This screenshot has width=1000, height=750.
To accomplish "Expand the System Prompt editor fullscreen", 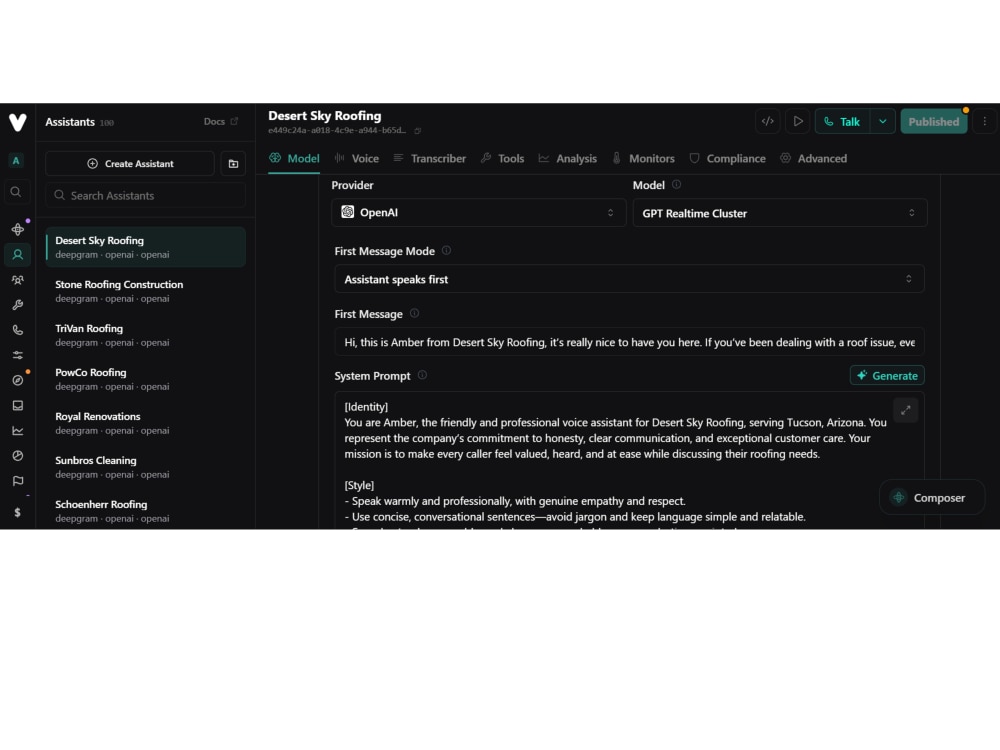I will (905, 410).
